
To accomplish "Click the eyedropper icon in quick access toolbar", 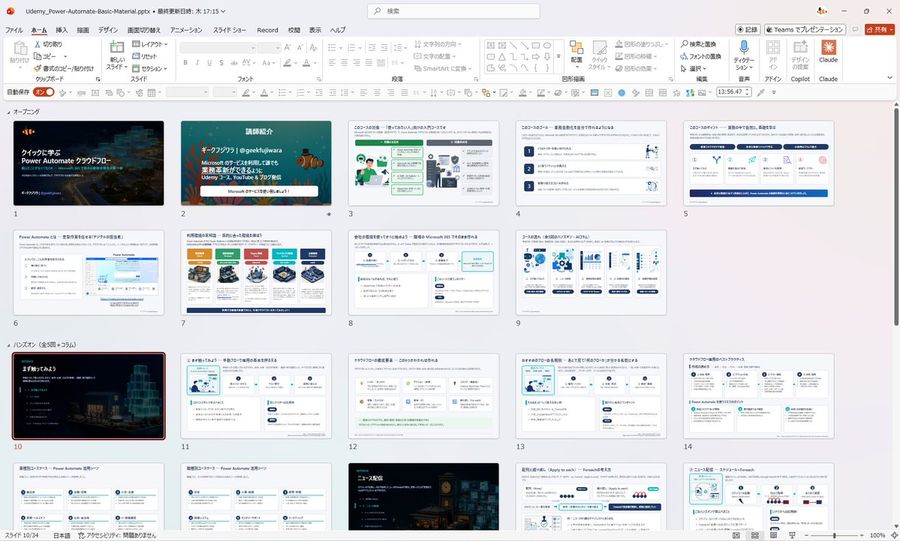I will (761, 92).
